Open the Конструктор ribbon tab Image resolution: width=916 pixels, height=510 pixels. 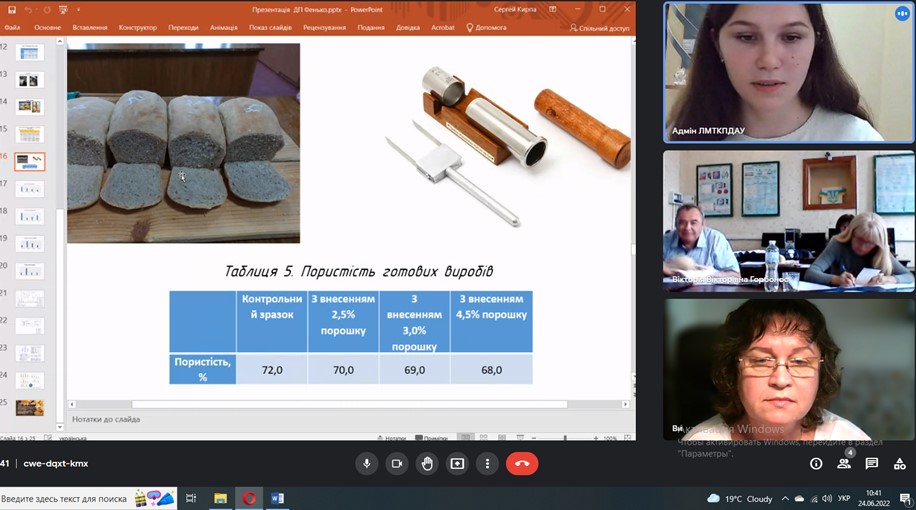137,27
